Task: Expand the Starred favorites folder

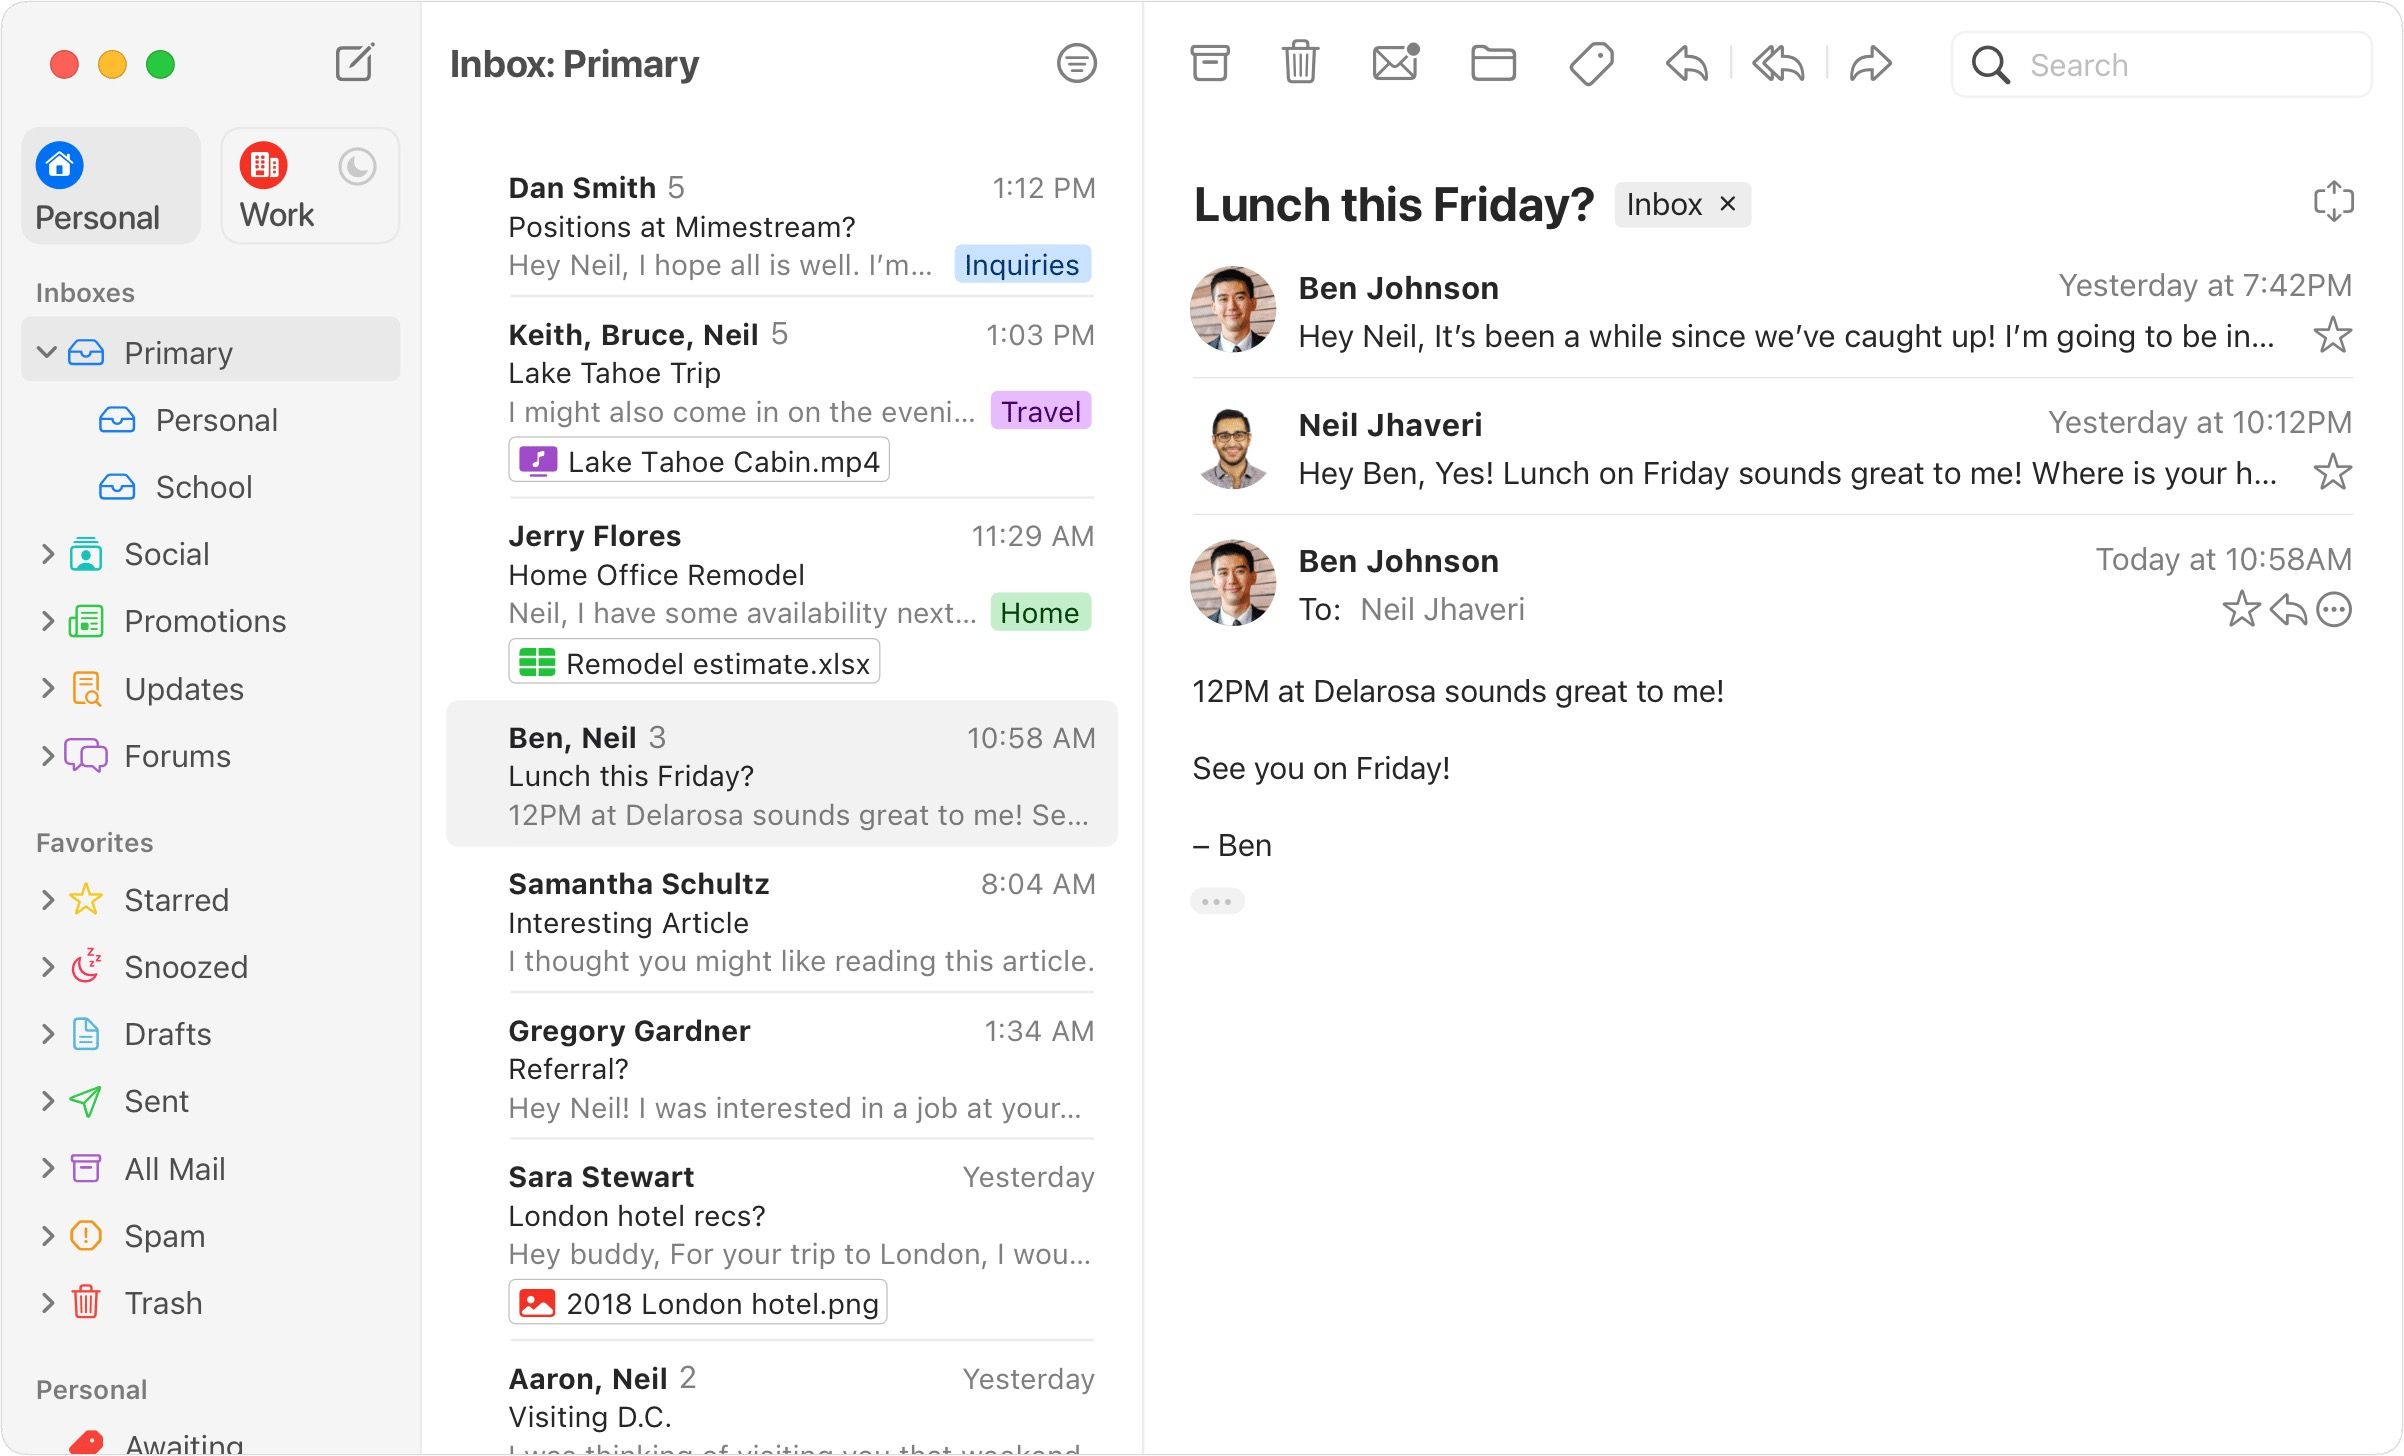Action: click(47, 900)
